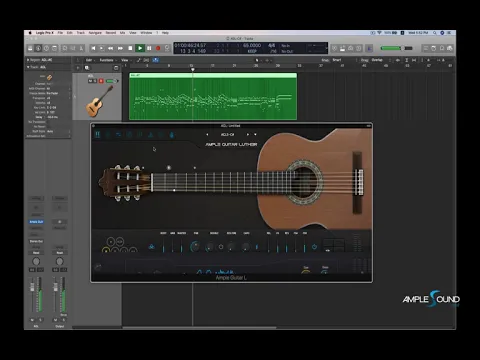Adjust the guitar track header volume slider

pos(112,81)
